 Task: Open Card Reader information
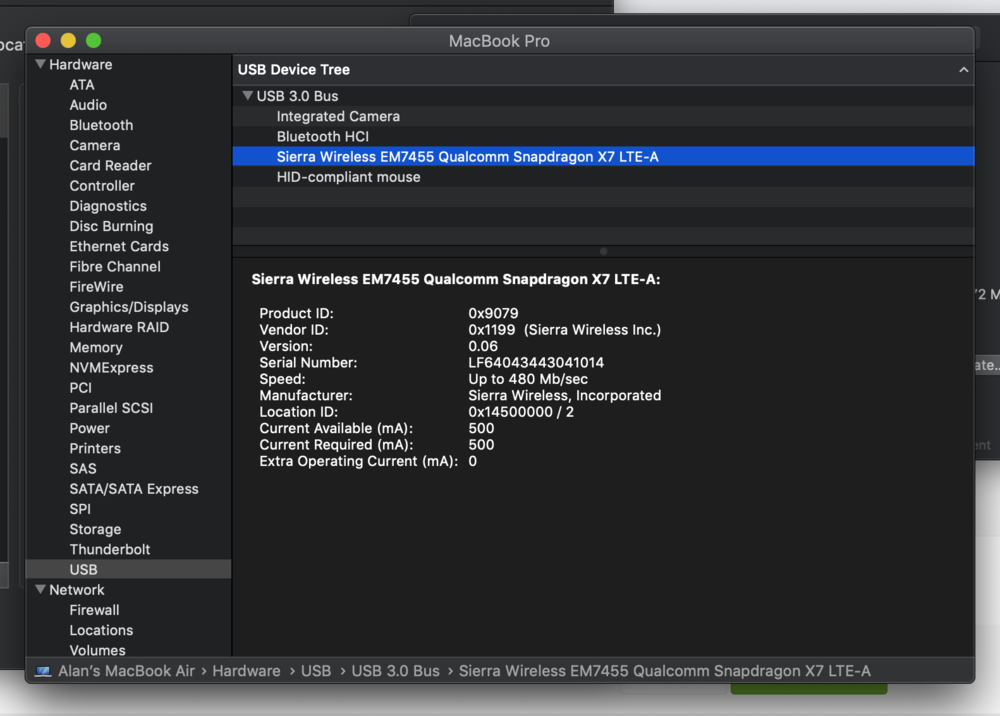pyautogui.click(x=110, y=166)
